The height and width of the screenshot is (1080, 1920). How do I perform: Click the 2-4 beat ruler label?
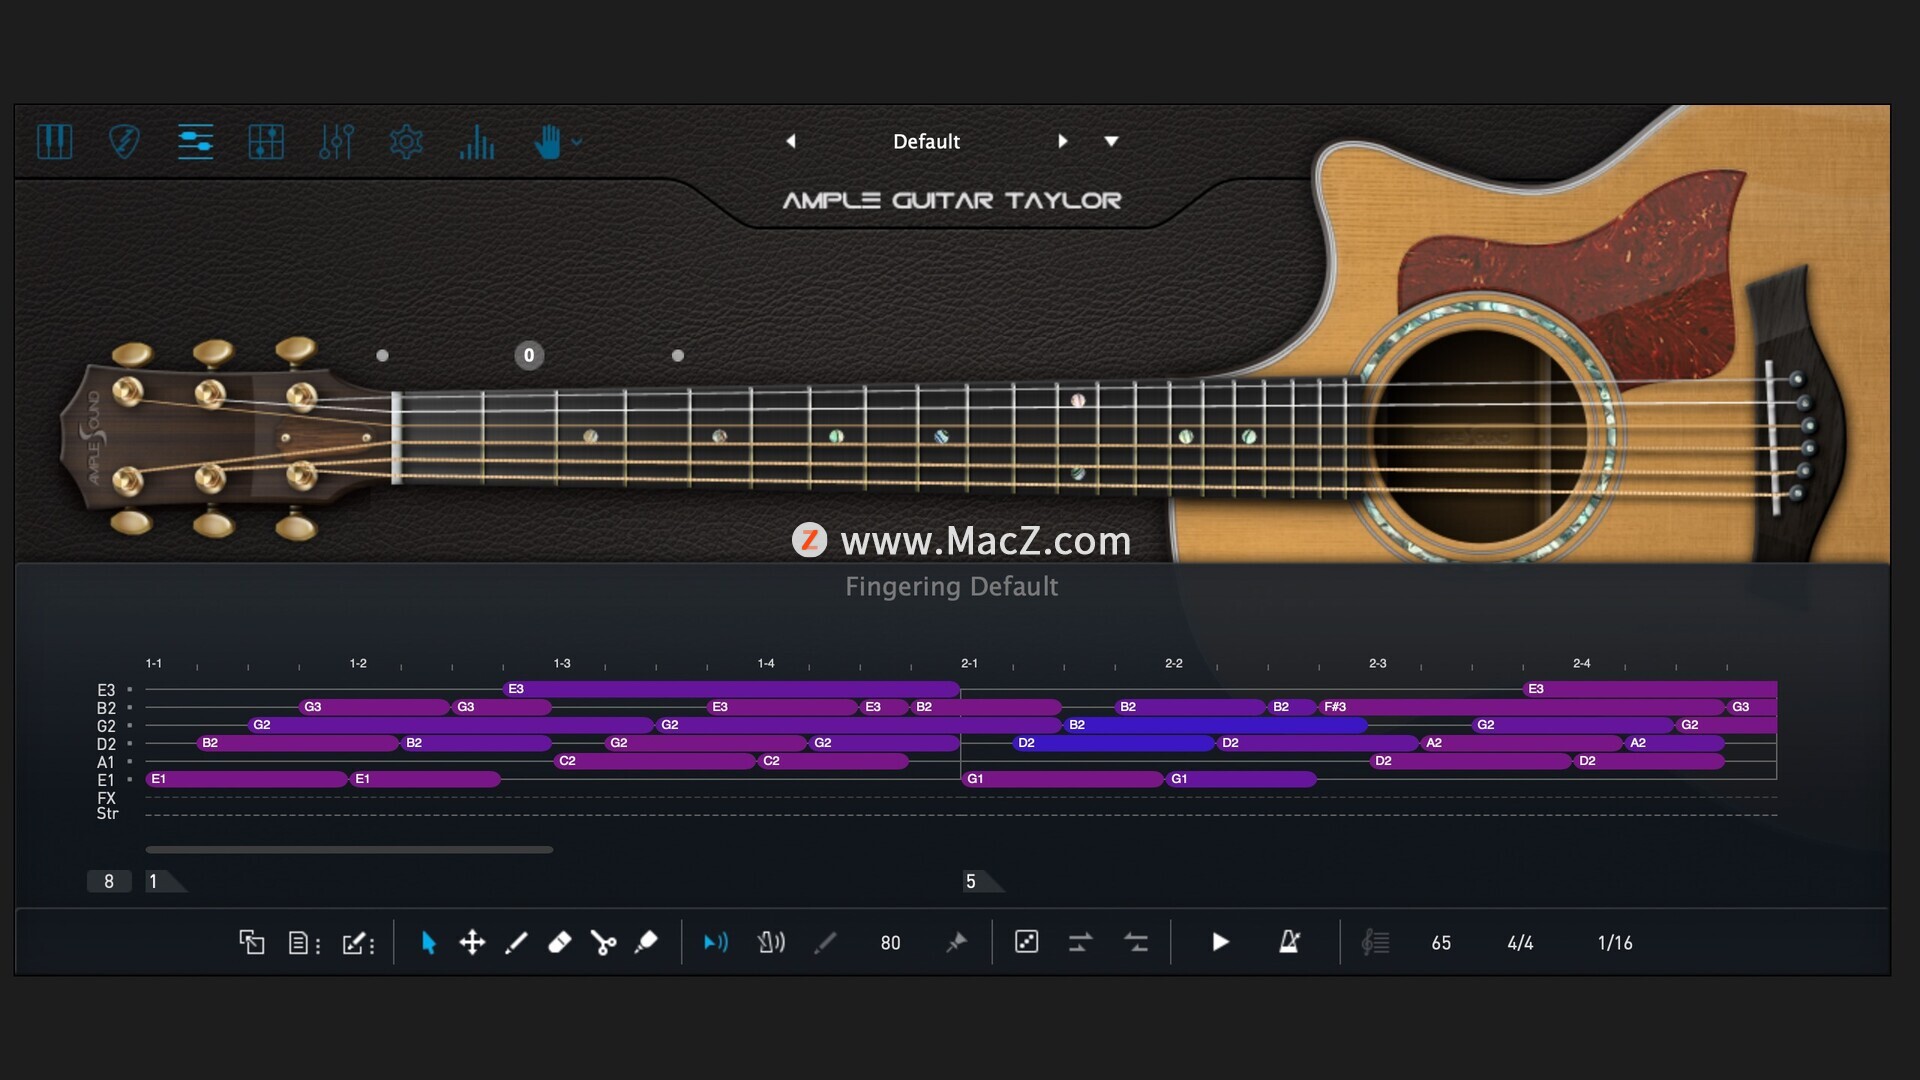pyautogui.click(x=1582, y=663)
